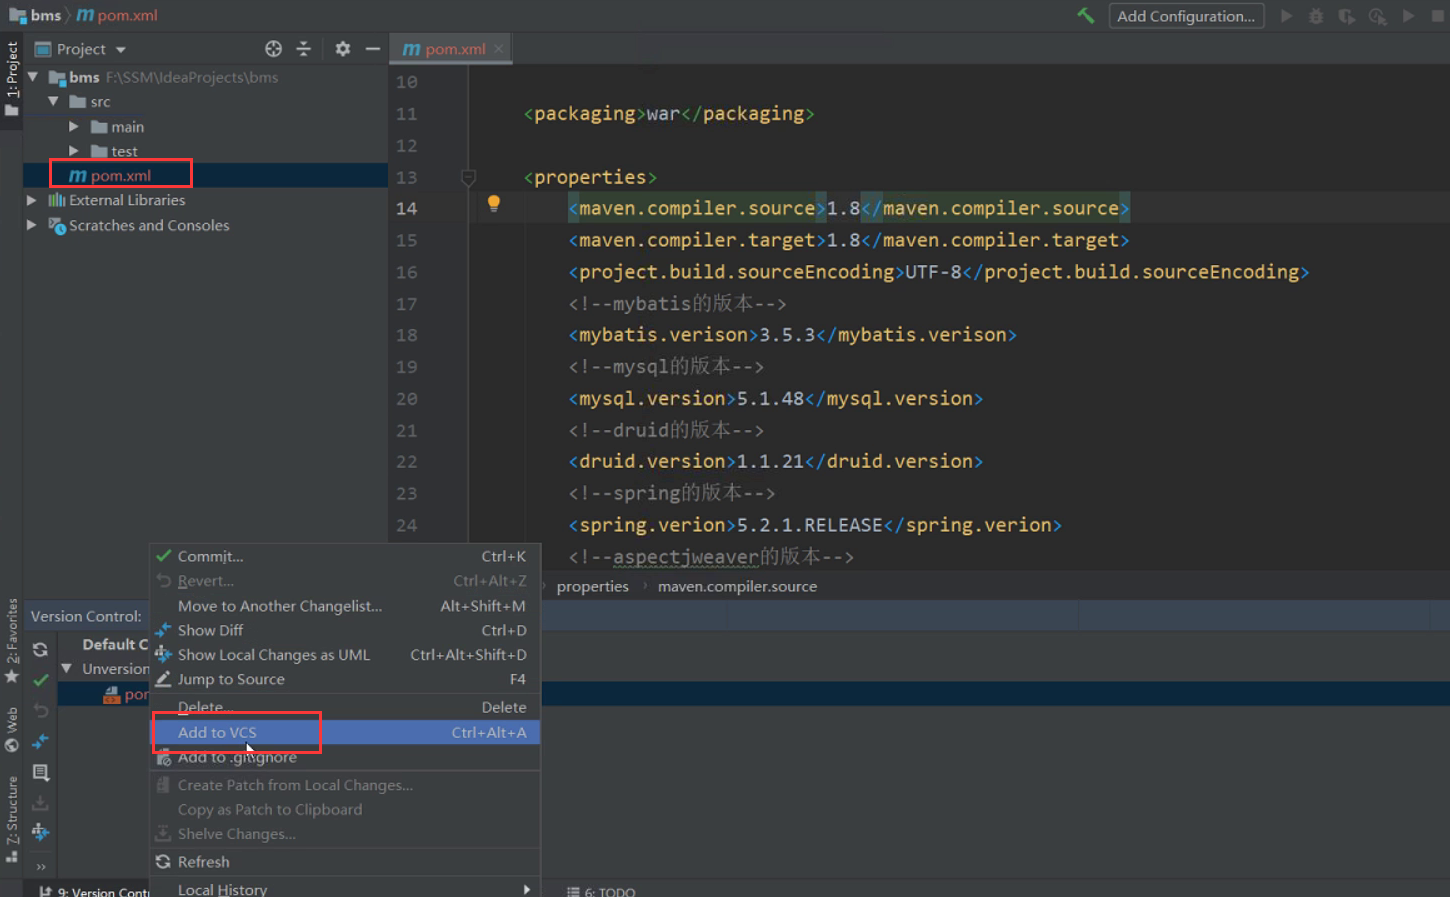Screen dimensions: 1450x897
Task: Open the Project panel settings gear
Action: [x=341, y=48]
